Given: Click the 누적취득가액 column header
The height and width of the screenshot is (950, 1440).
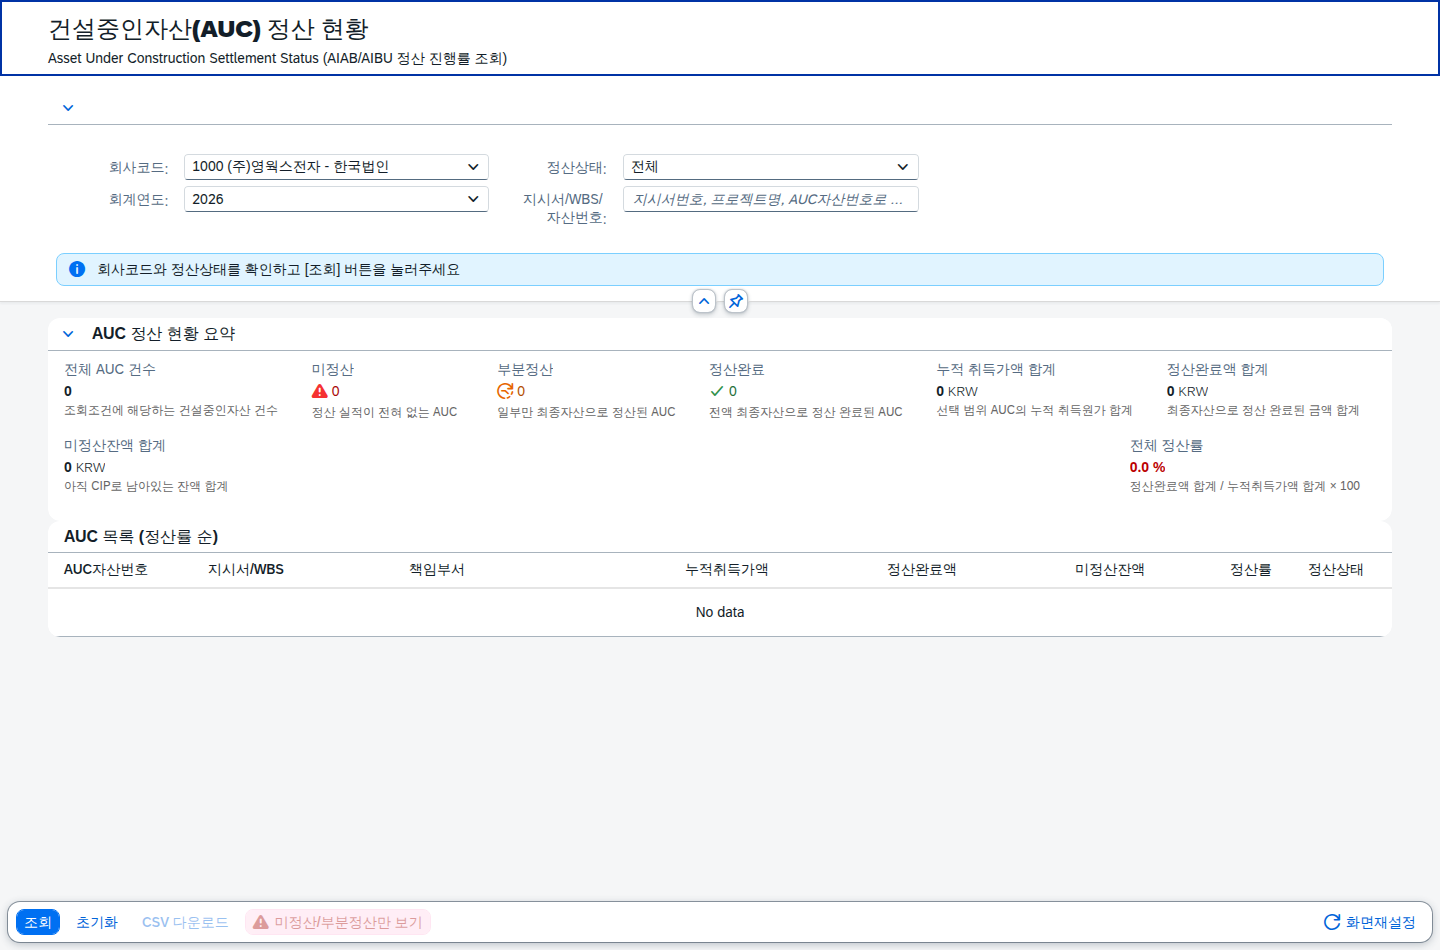Looking at the screenshot, I should (x=727, y=569).
